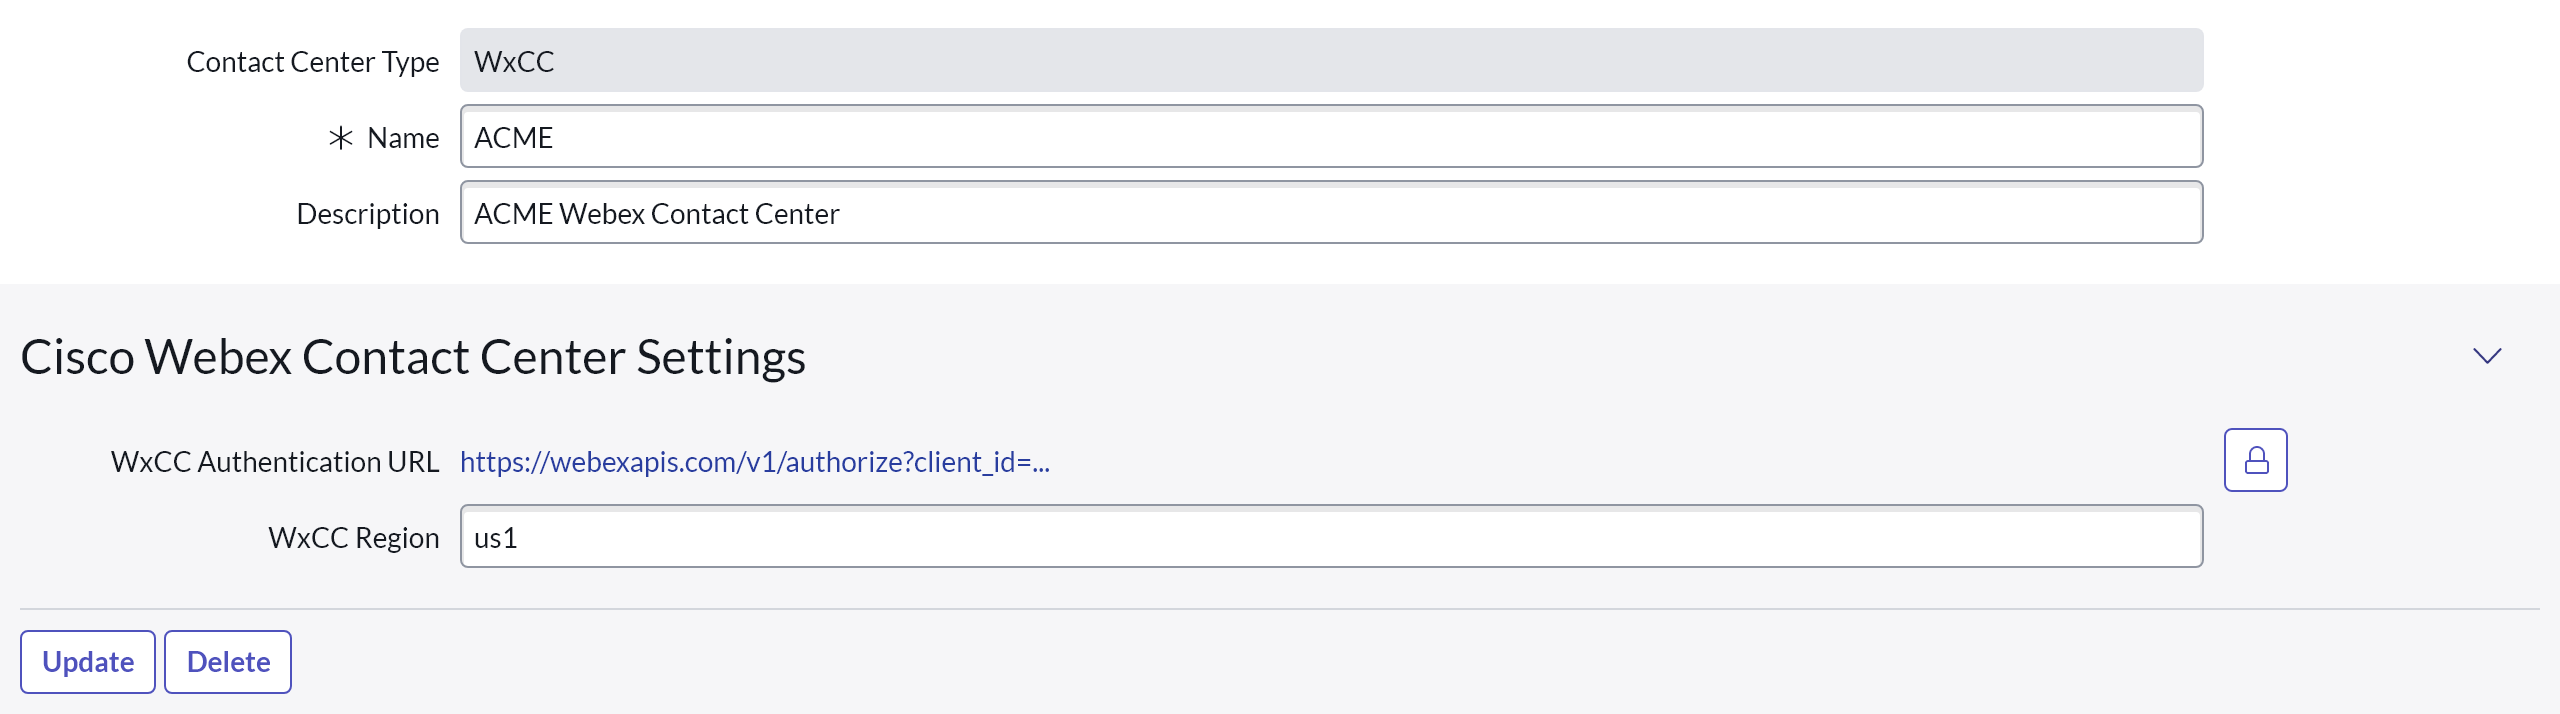Click the ellipsis ending the truncated authentication URL

[1040, 464]
